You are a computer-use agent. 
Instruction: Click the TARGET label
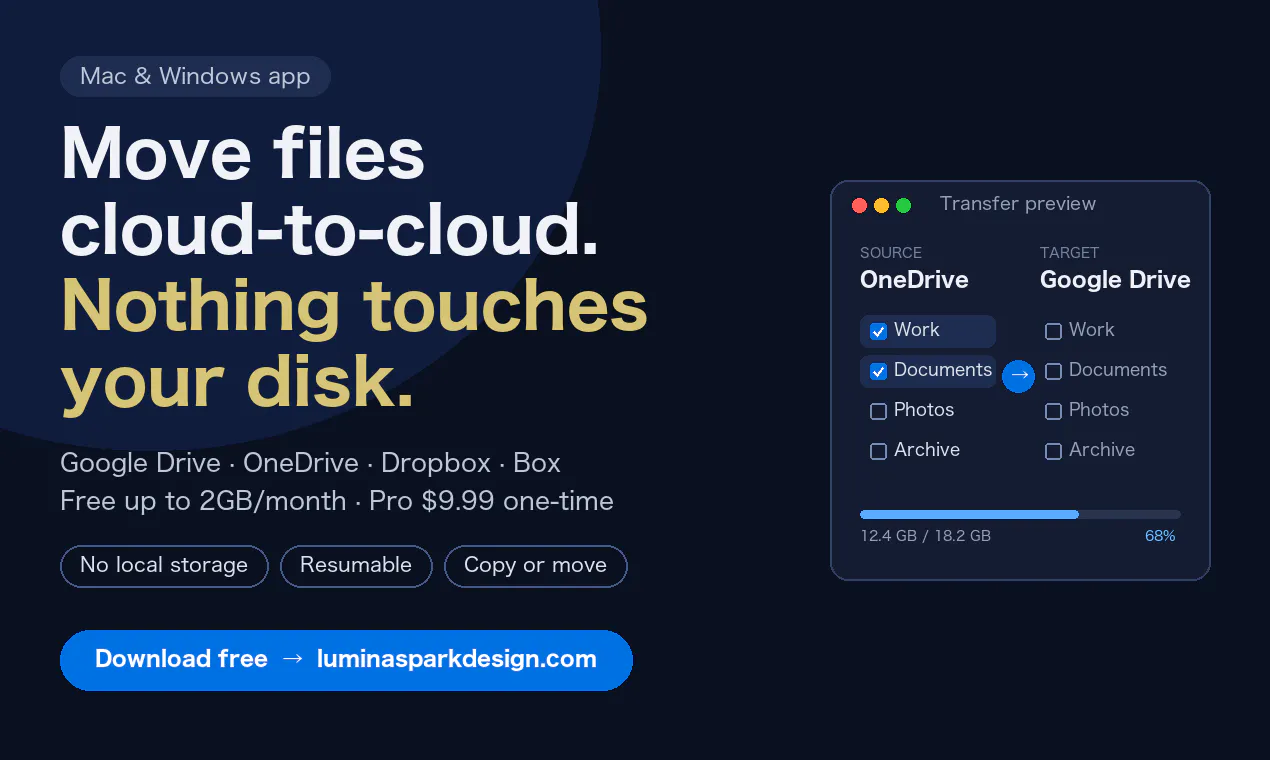[x=1069, y=253]
